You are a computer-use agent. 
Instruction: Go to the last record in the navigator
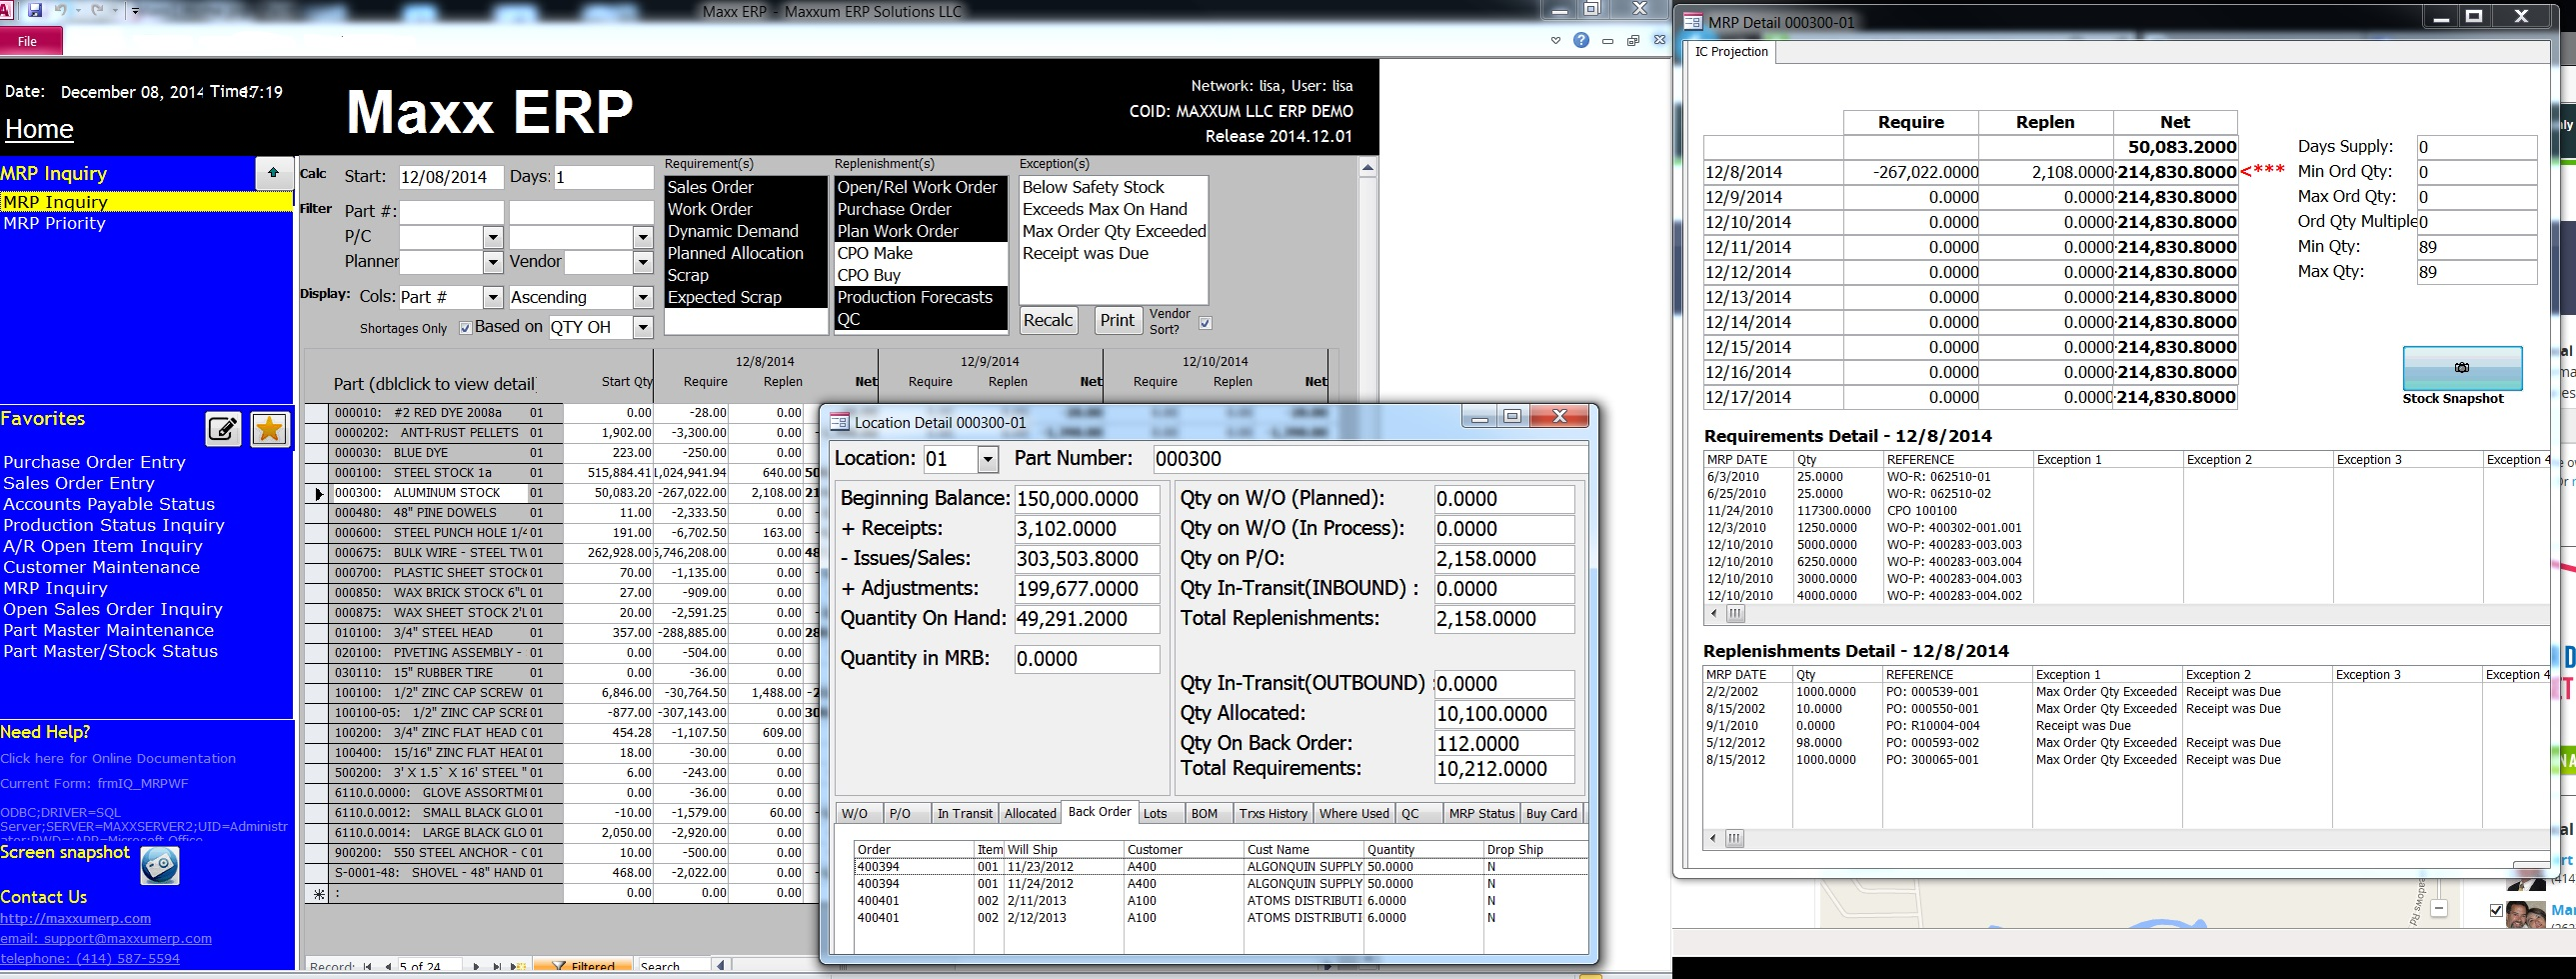pyautogui.click(x=496, y=967)
